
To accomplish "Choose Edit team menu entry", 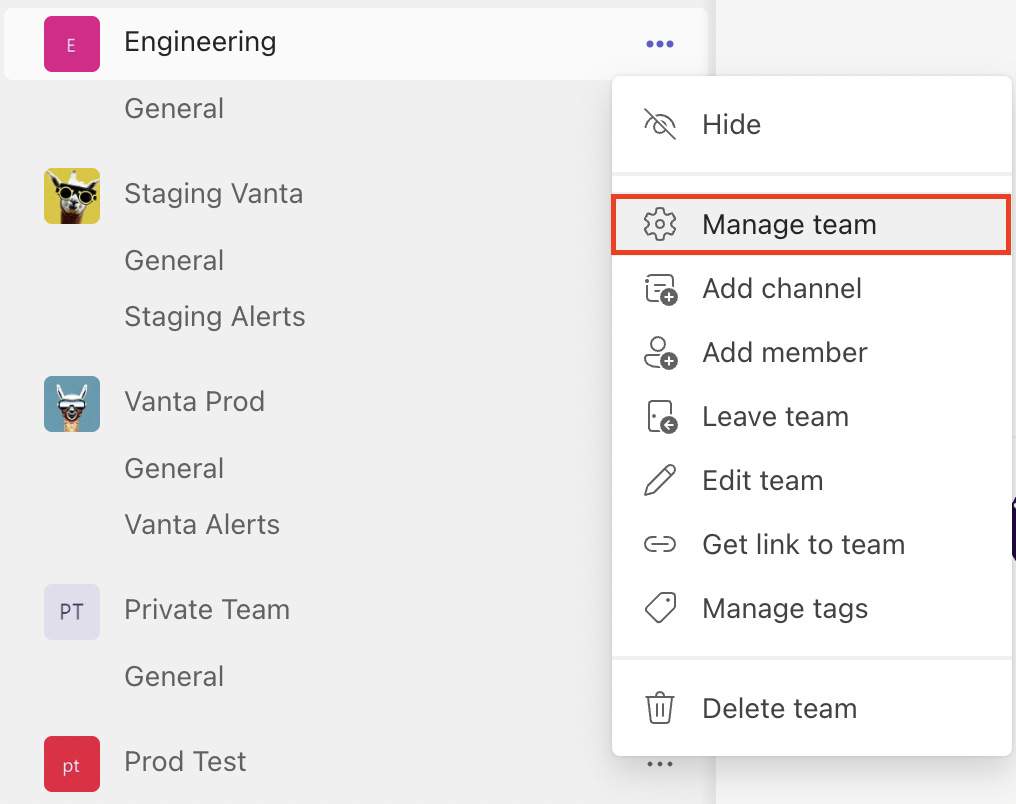I will [x=811, y=481].
